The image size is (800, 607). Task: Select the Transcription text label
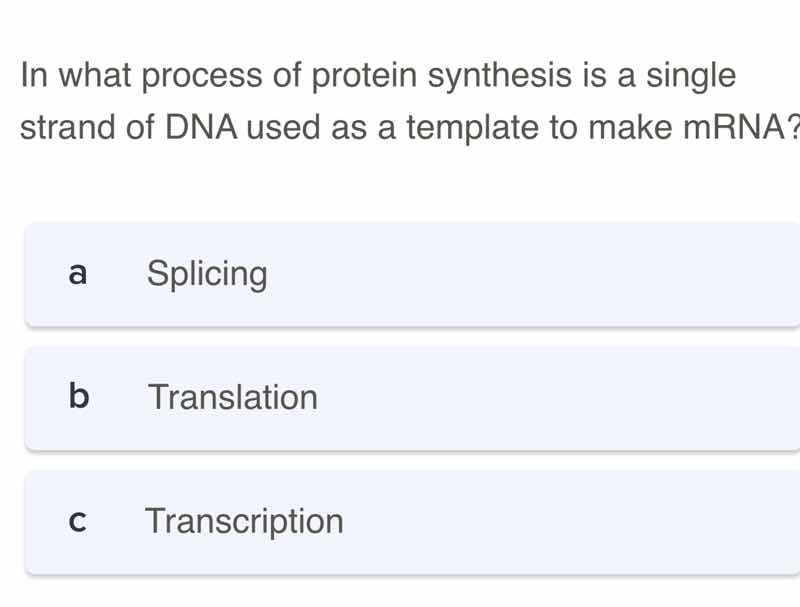(245, 521)
